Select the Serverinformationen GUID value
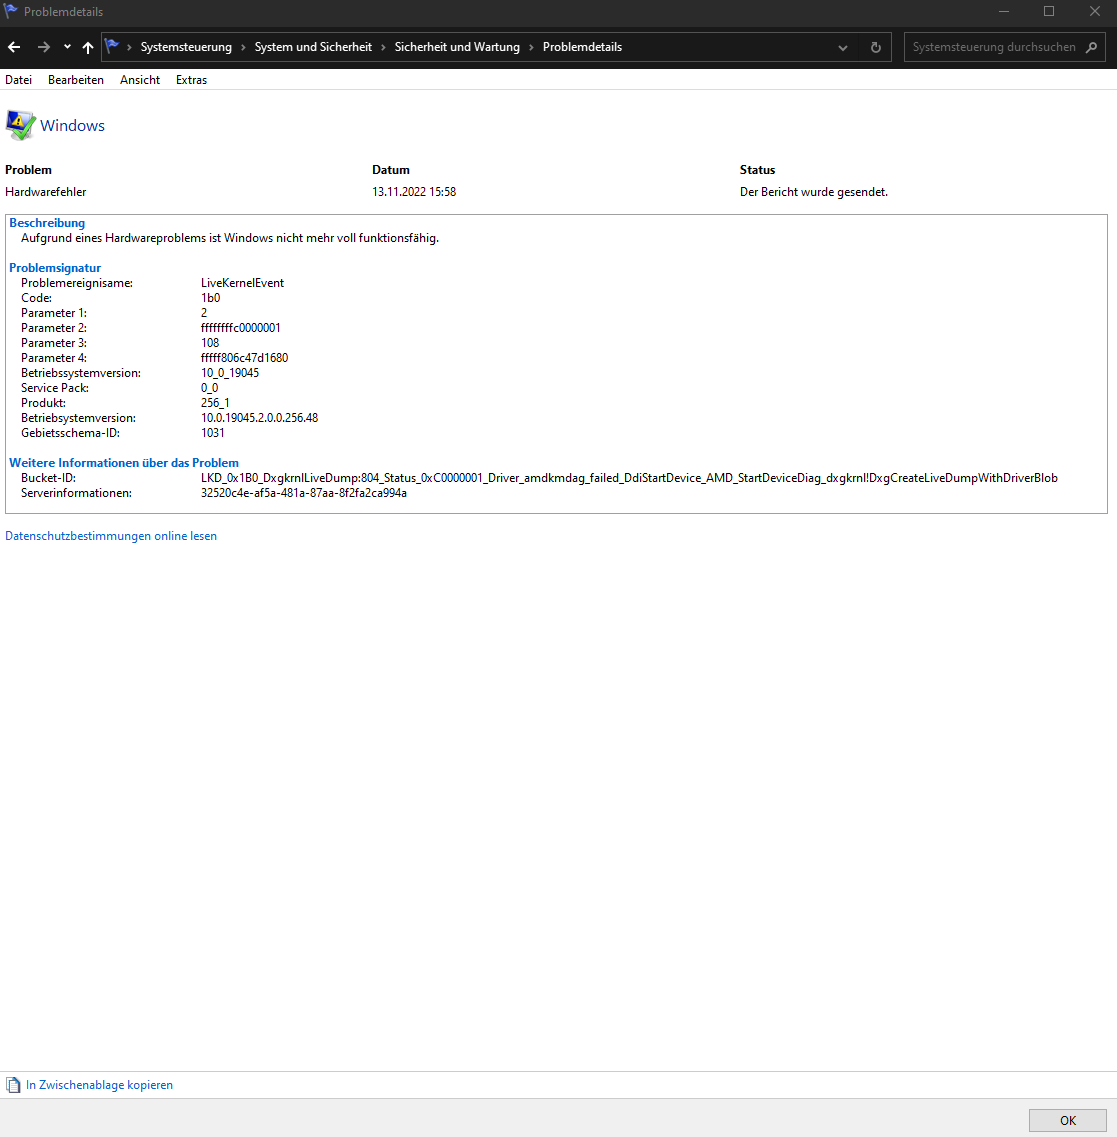 coord(304,493)
